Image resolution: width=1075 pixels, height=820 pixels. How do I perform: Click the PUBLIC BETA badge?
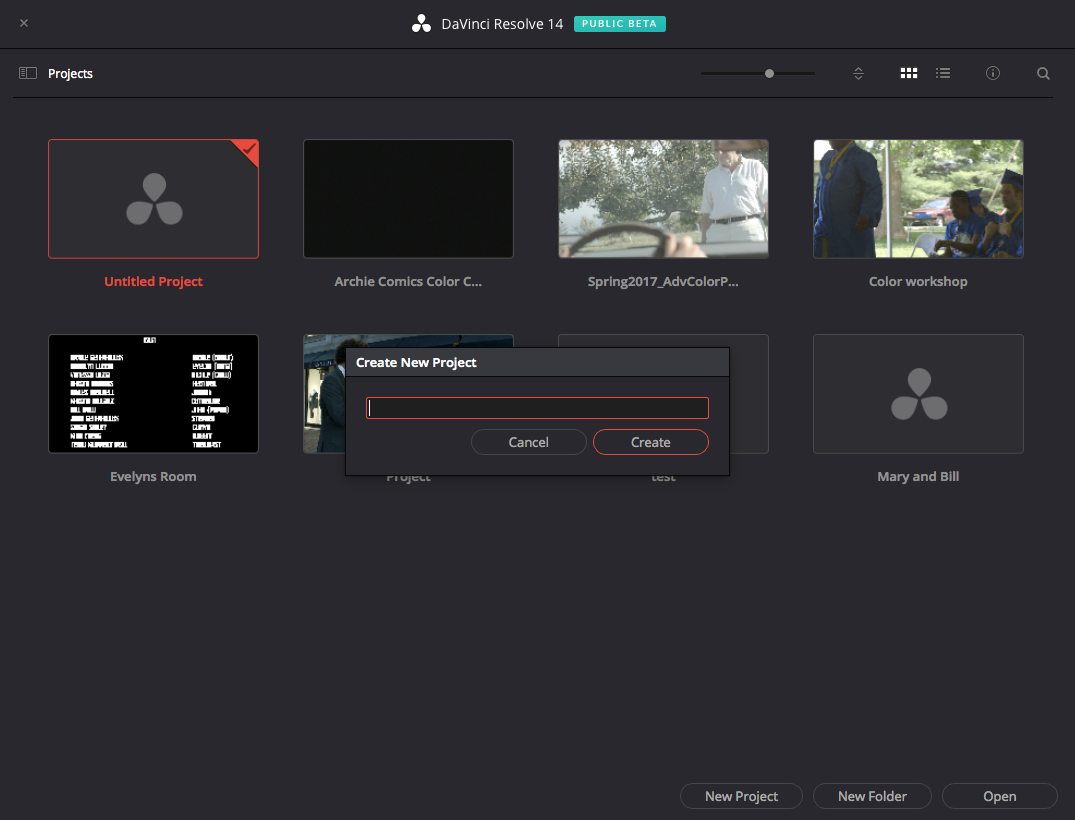[x=619, y=23]
